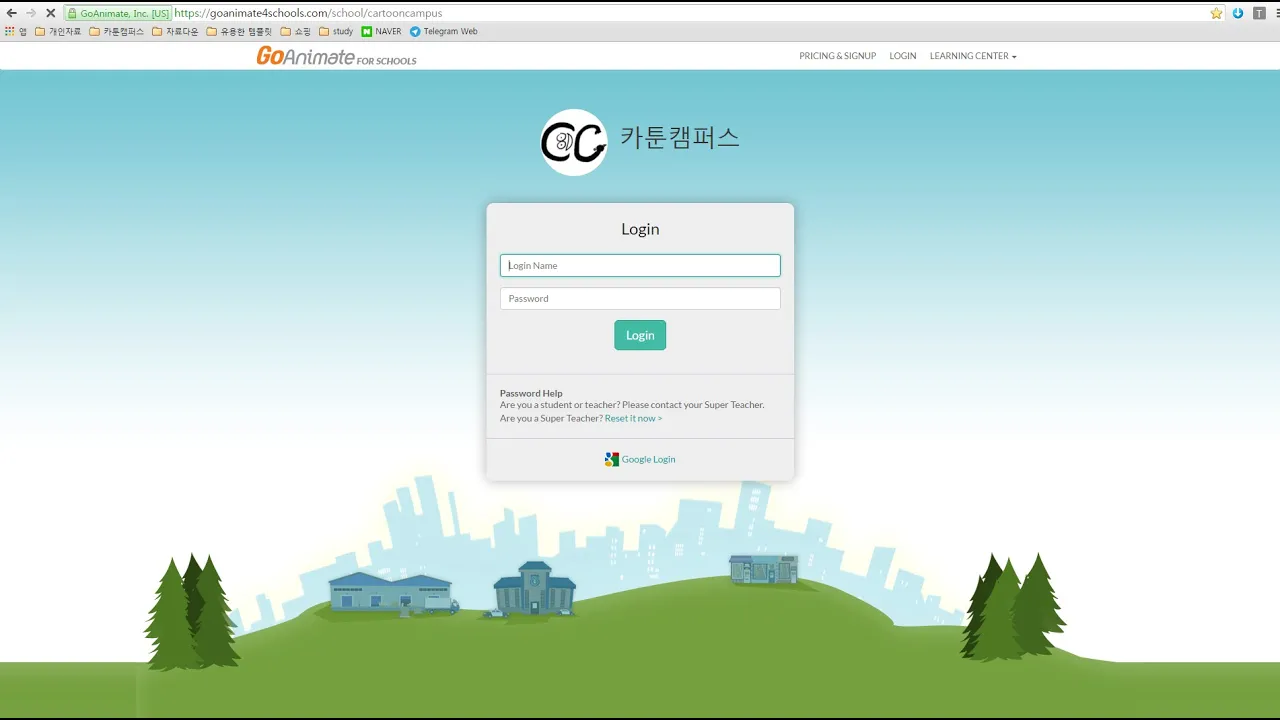The height and width of the screenshot is (720, 1280).
Task: Click the Google Login link
Action: point(648,459)
